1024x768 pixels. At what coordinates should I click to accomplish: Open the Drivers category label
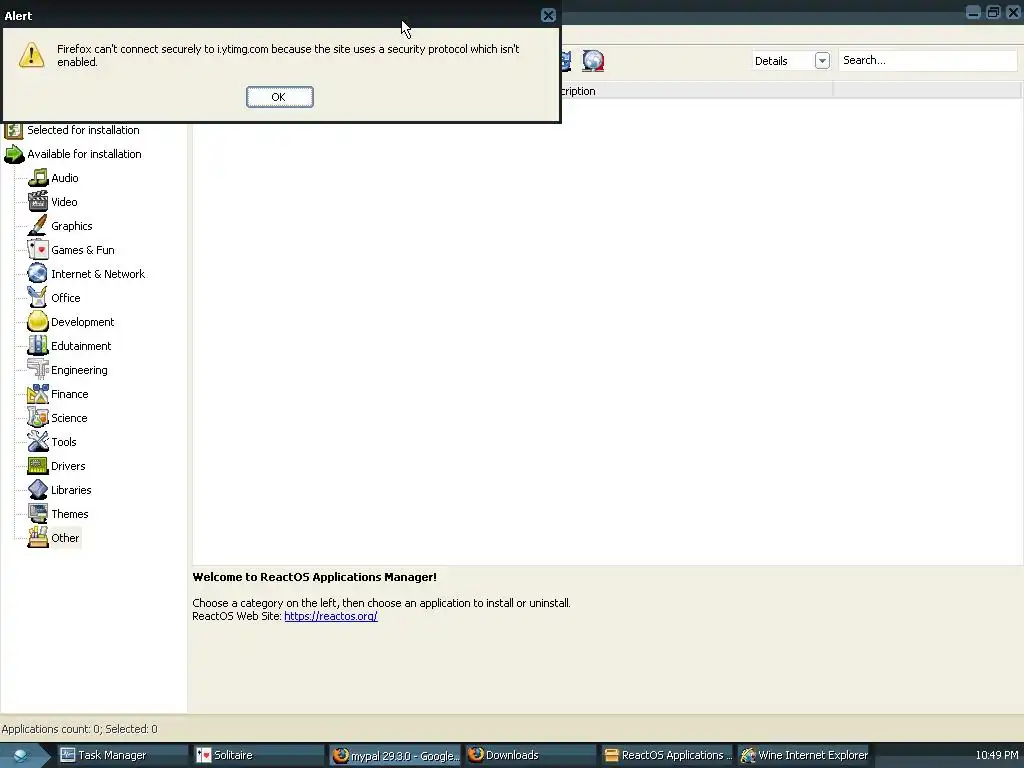pos(68,466)
